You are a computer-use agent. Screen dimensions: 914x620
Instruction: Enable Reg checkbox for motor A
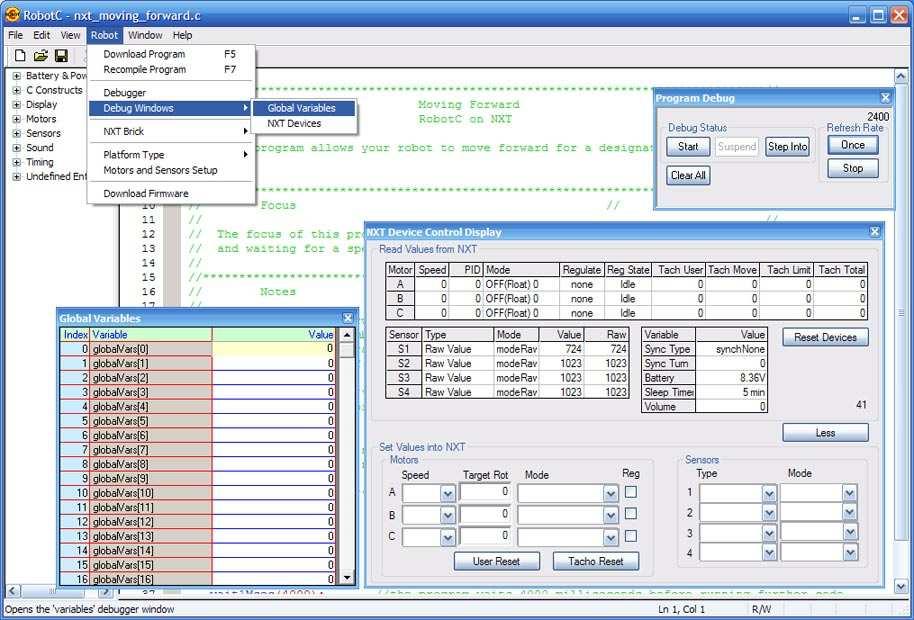[631, 492]
